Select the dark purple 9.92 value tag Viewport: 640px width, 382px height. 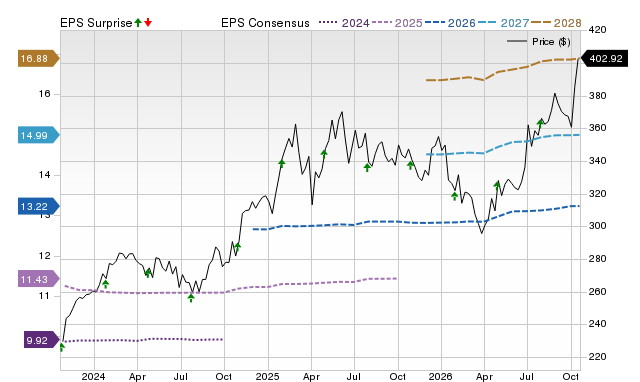pos(41,340)
